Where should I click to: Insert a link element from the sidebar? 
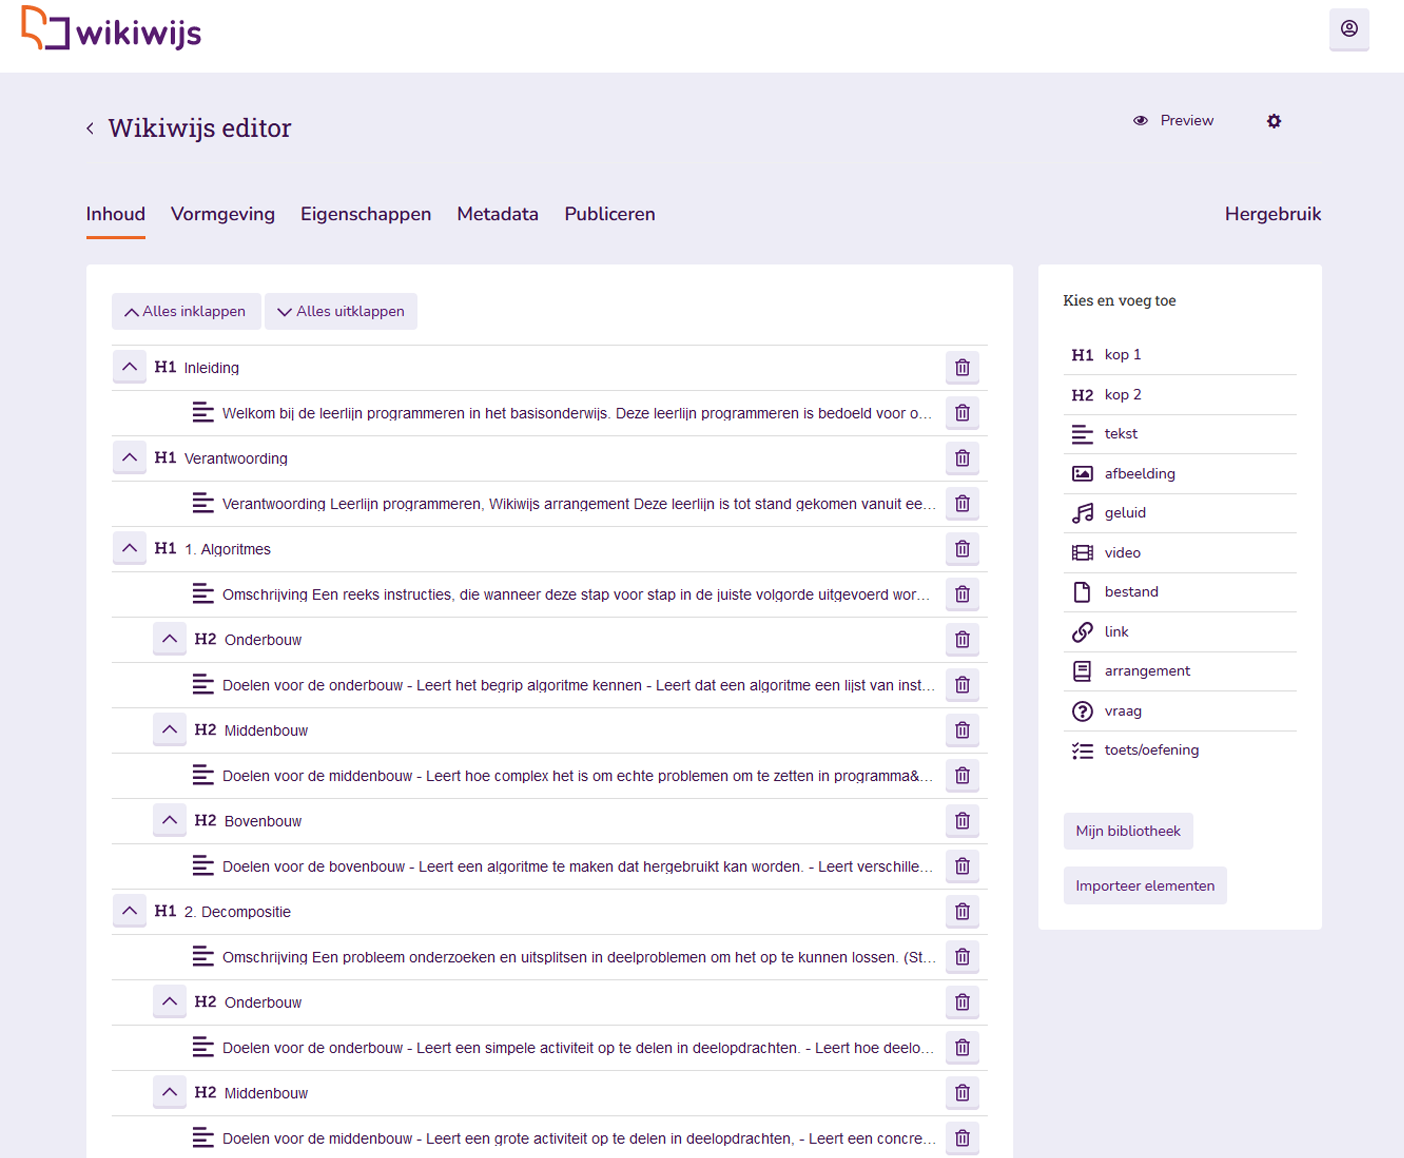click(1116, 631)
